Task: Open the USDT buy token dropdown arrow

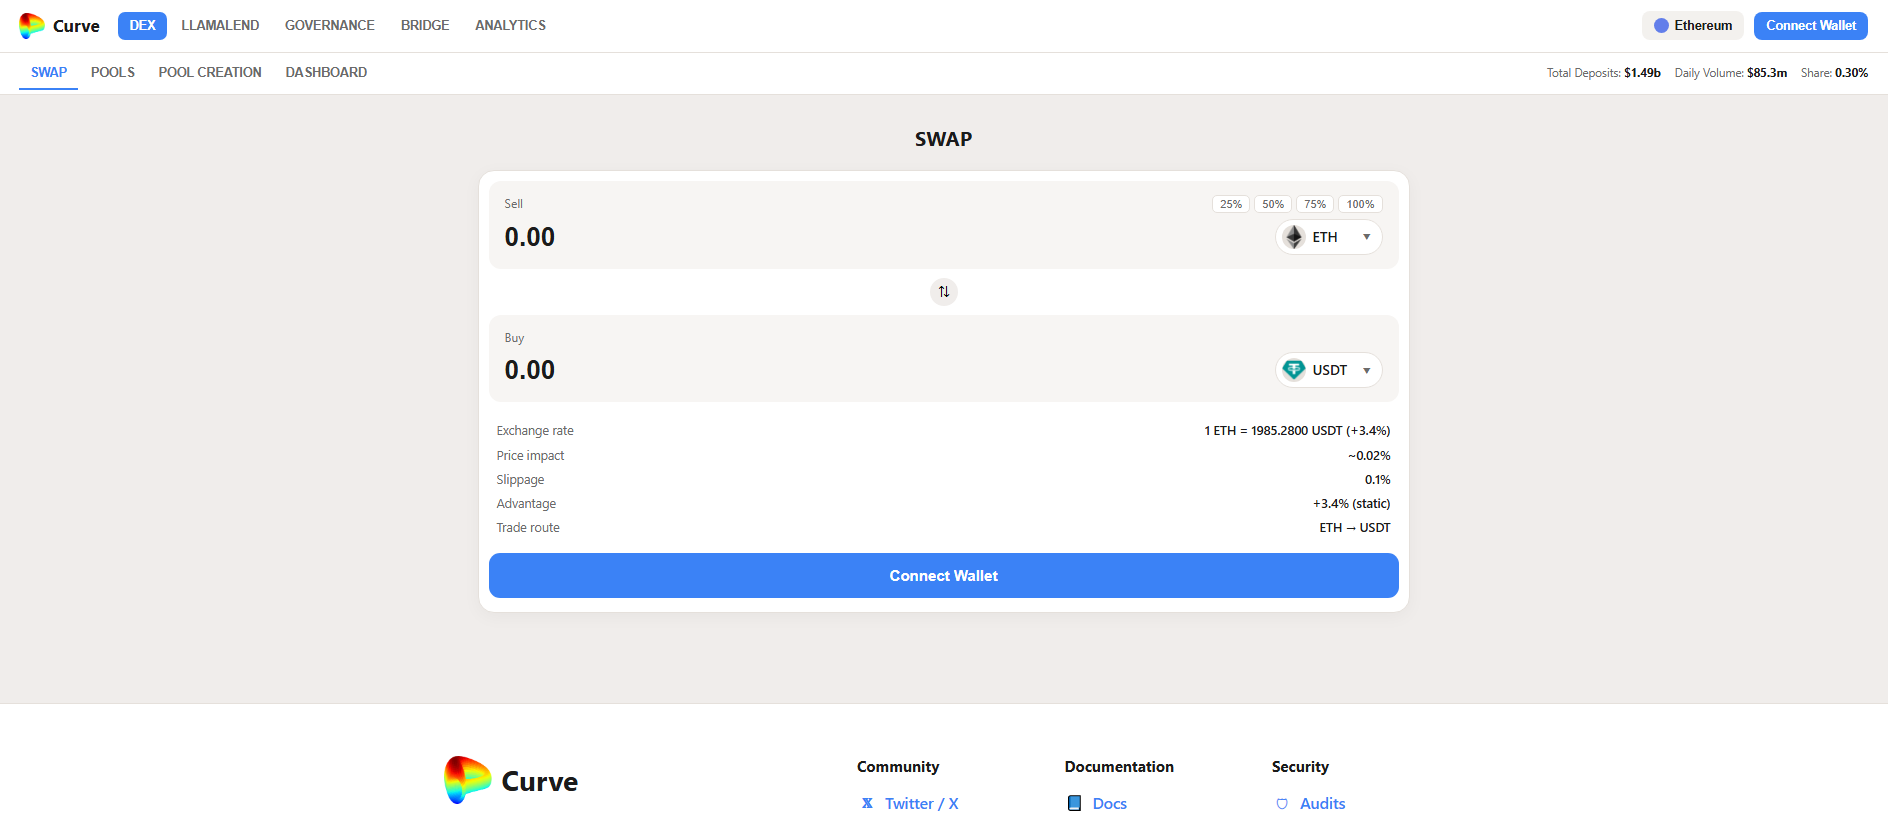Action: click(1366, 370)
